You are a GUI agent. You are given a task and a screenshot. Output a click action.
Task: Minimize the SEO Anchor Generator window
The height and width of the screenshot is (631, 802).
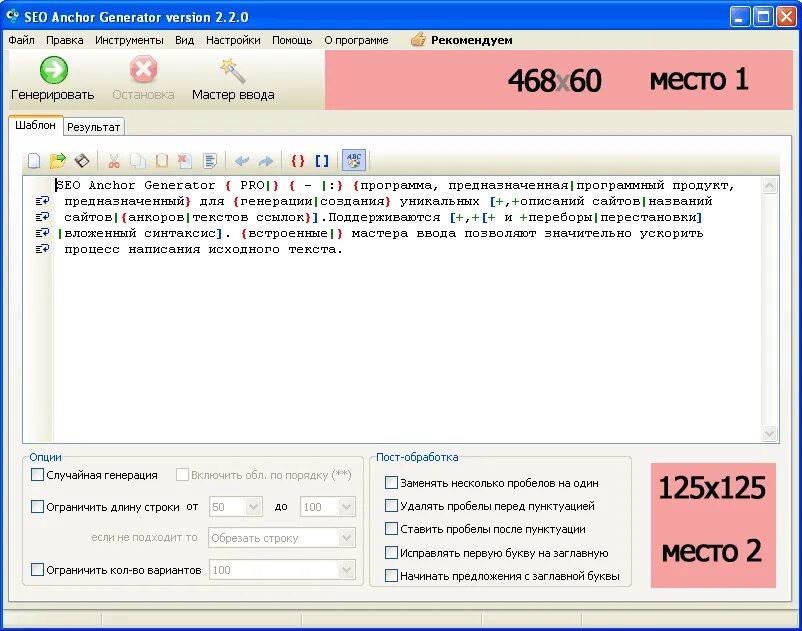(739, 17)
